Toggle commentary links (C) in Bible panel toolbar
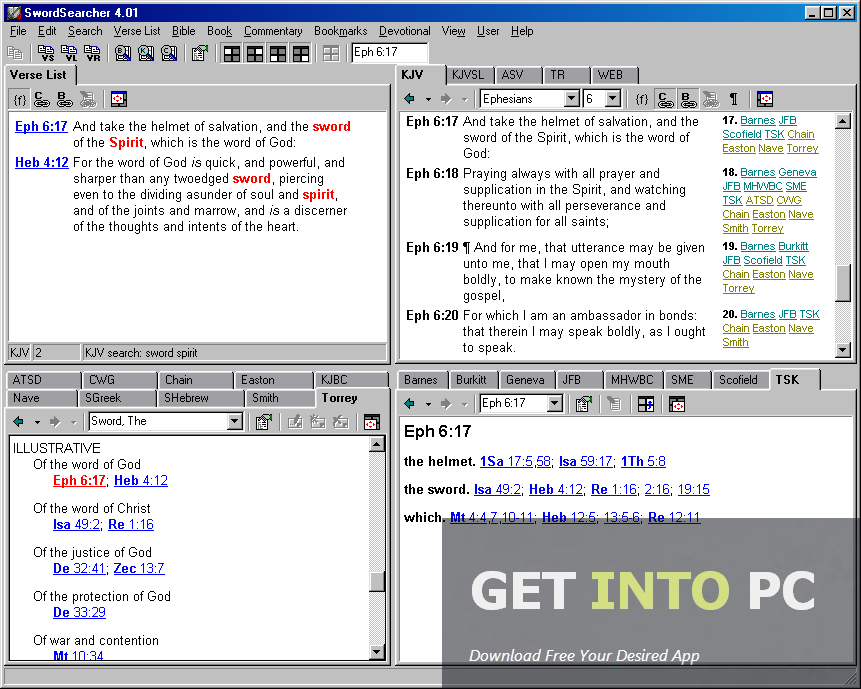The width and height of the screenshot is (861, 689). pos(665,99)
